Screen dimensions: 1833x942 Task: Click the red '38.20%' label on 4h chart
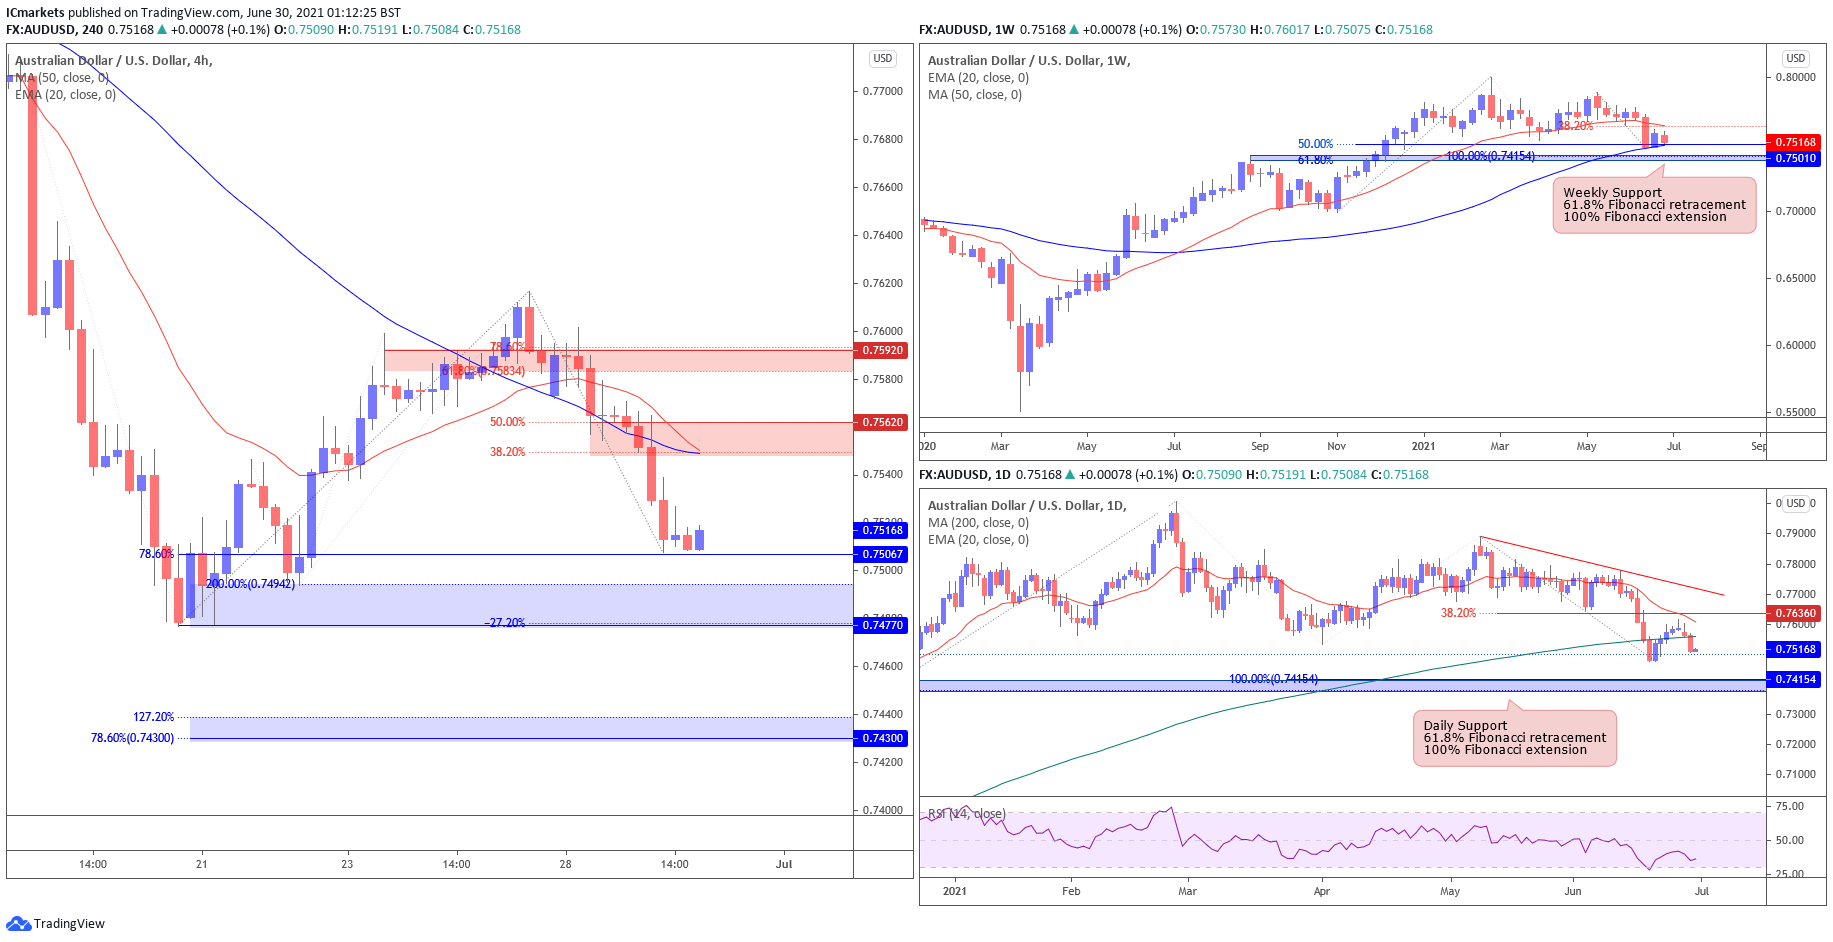tap(507, 452)
